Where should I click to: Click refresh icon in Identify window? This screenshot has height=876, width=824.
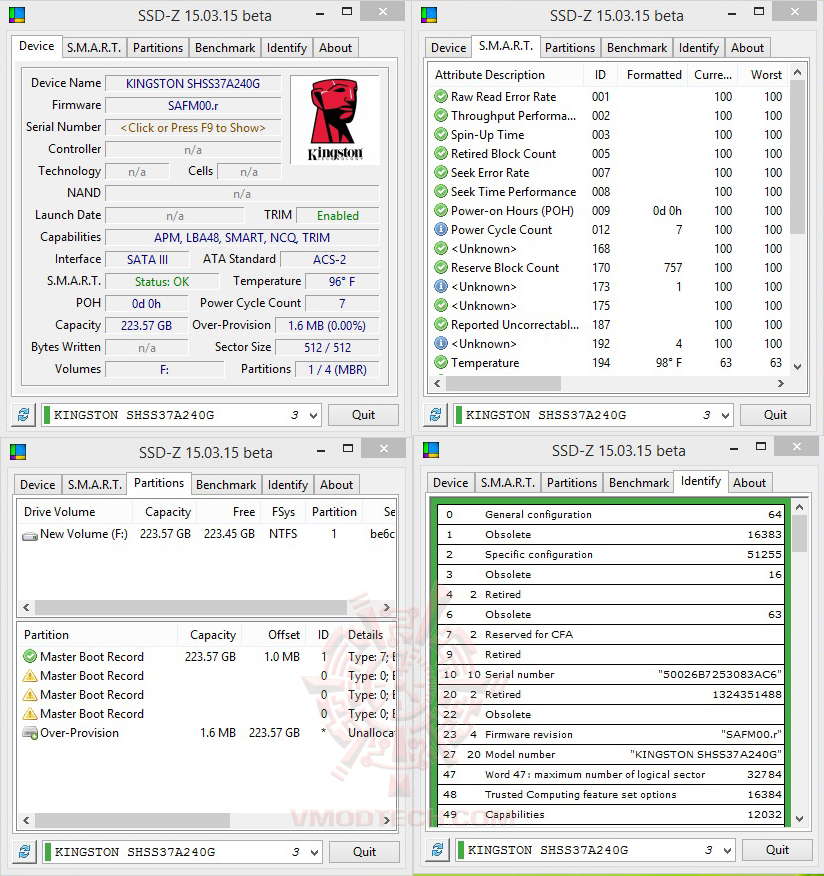pyautogui.click(x=437, y=850)
